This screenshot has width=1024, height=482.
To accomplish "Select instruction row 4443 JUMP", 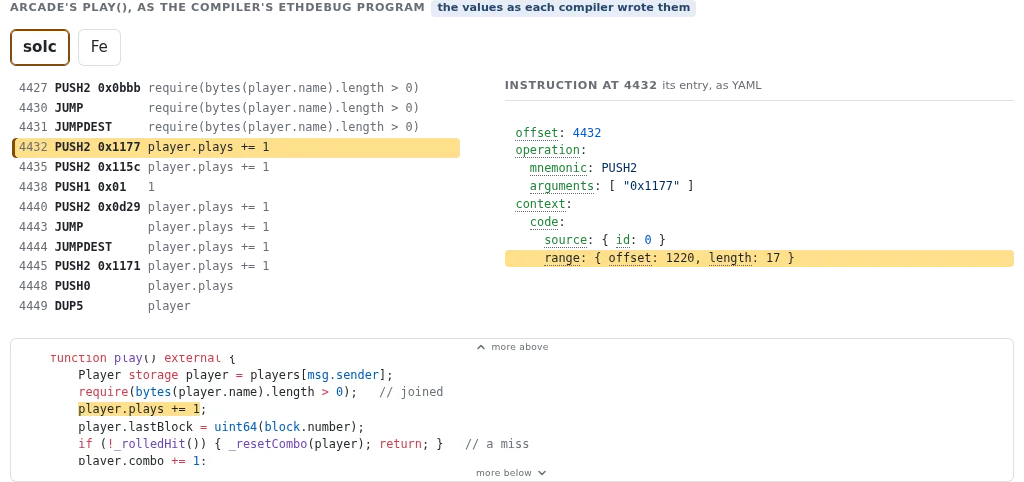I will tap(236, 227).
